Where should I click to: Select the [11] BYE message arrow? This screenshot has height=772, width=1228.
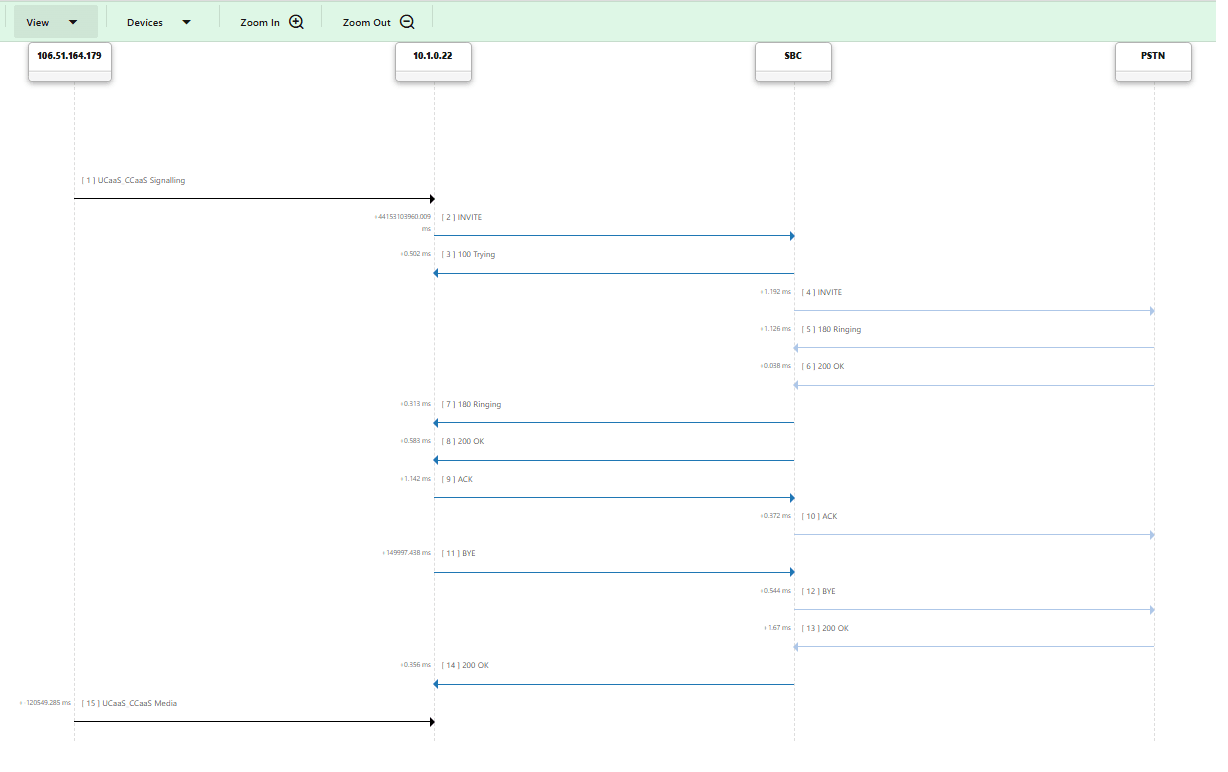614,572
